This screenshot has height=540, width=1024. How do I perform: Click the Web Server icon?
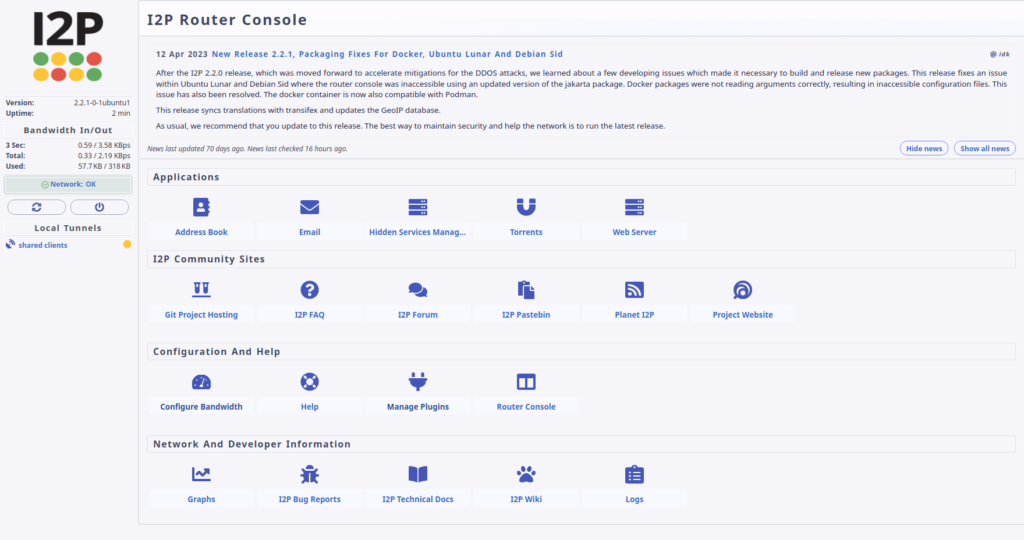click(634, 207)
